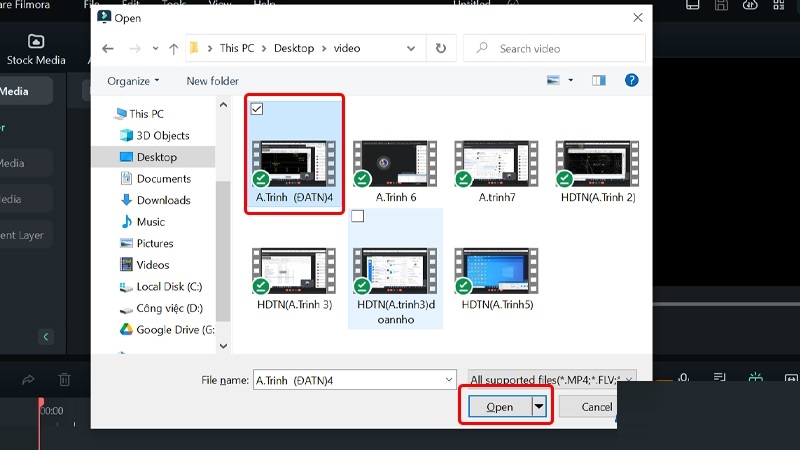
Task: Click the timeline redo arrow icon
Action: pyautogui.click(x=28, y=379)
